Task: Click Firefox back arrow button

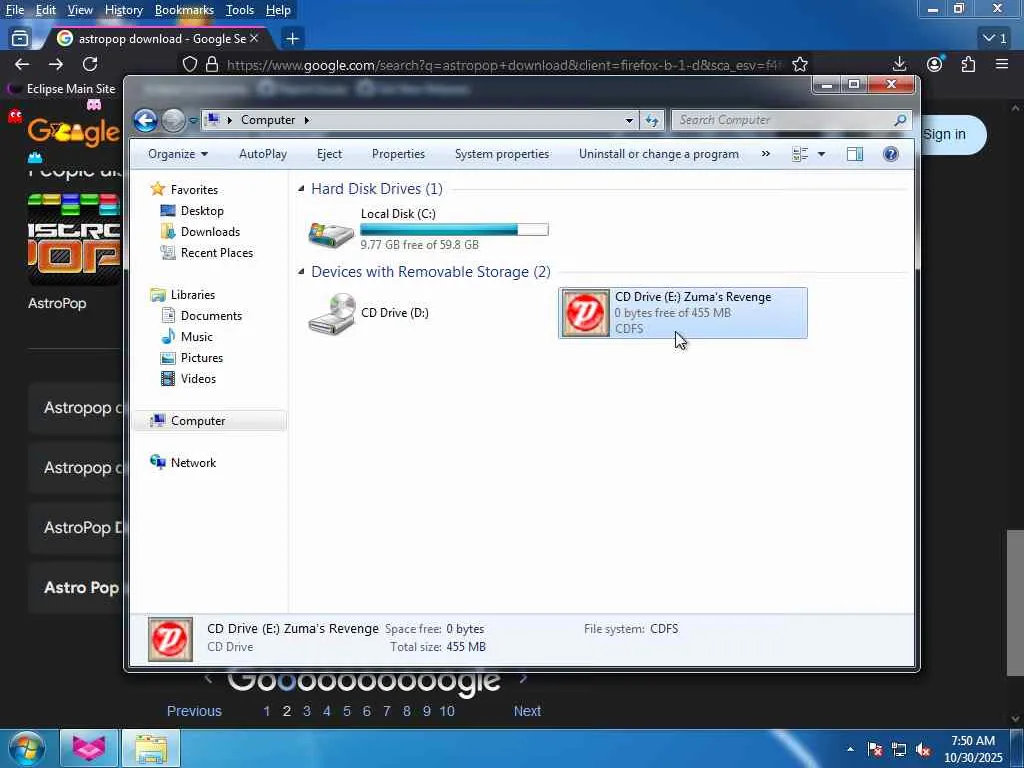Action: point(22,64)
